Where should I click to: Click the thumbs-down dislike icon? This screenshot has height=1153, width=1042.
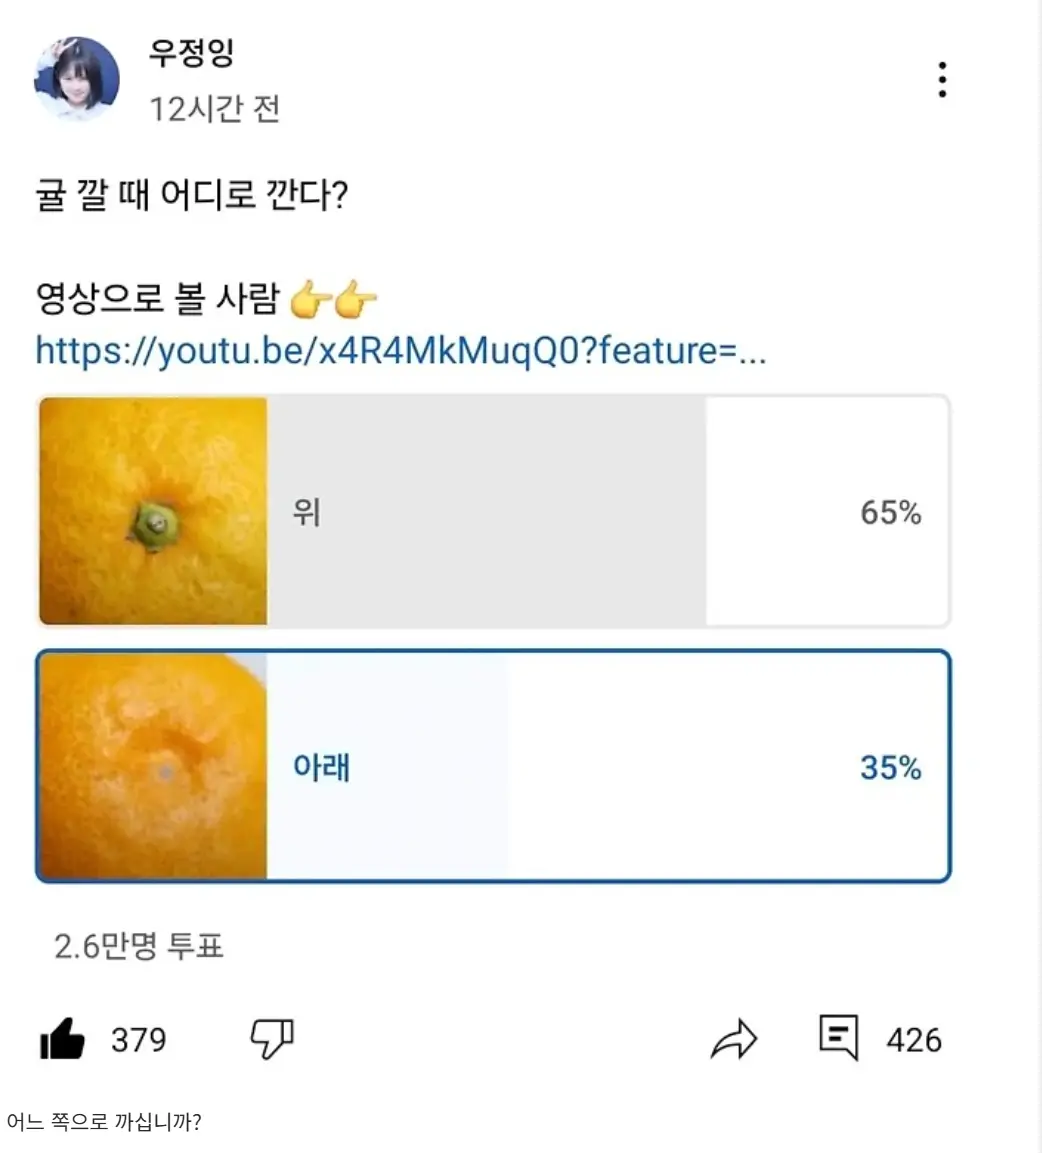click(271, 1039)
